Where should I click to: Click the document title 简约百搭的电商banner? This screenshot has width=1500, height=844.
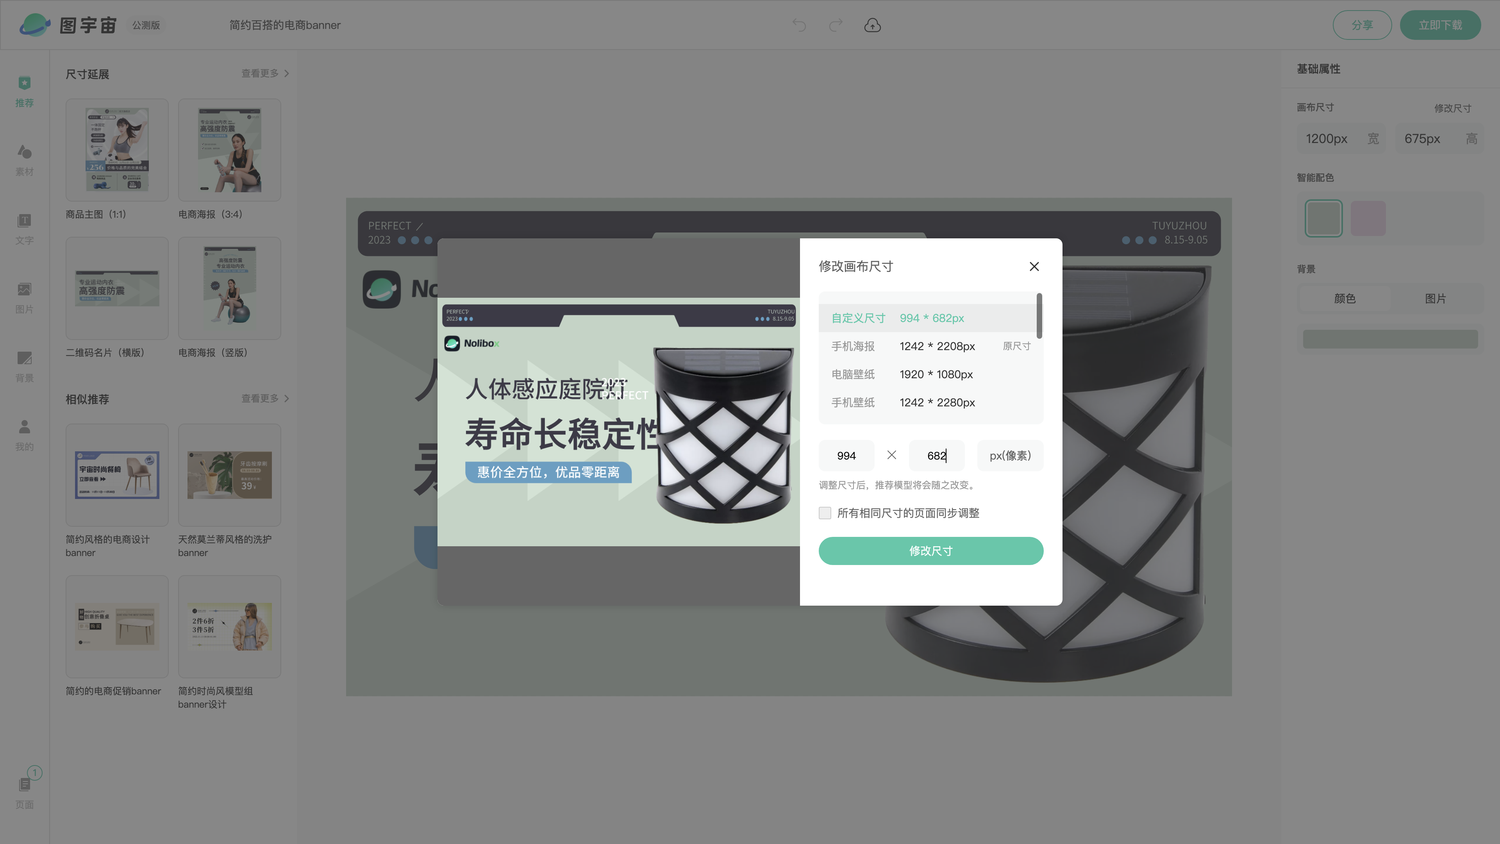click(x=285, y=25)
